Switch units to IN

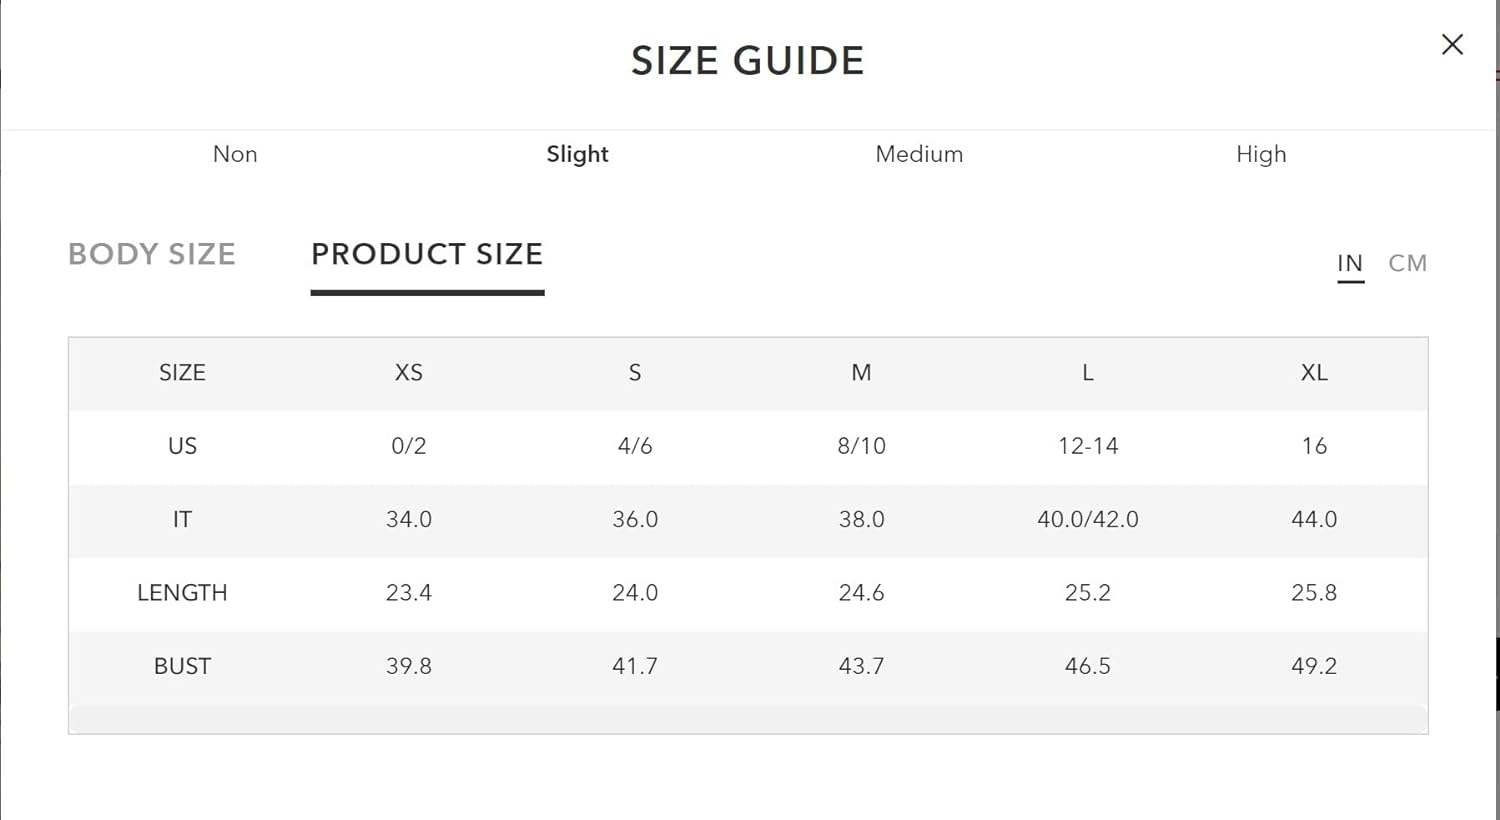pos(1350,263)
